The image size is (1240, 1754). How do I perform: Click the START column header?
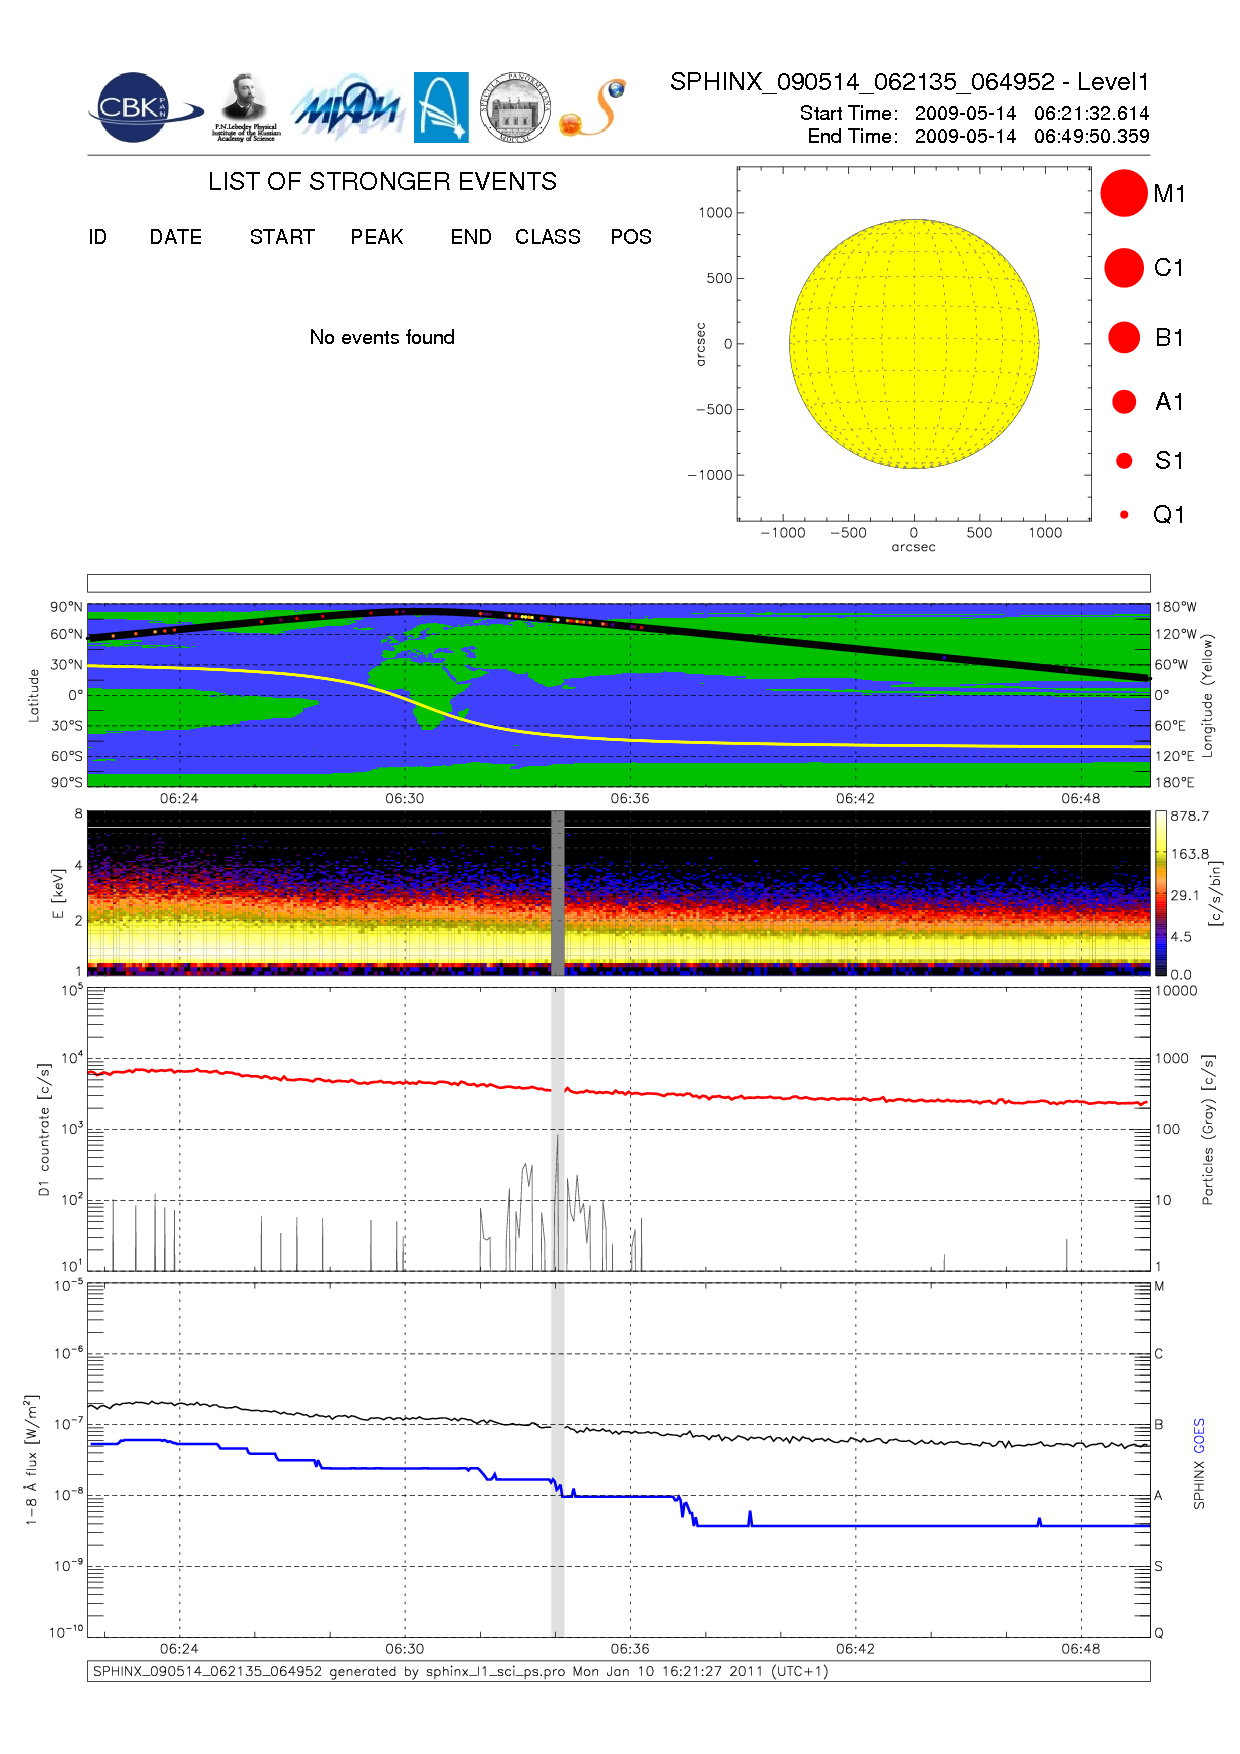click(282, 237)
